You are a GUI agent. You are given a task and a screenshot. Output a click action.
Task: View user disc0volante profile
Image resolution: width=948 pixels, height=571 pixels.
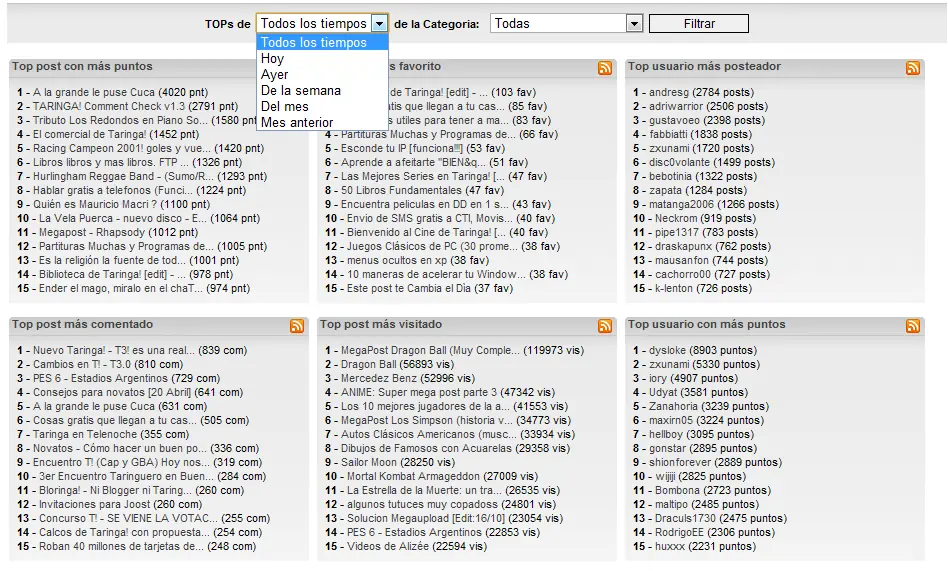pos(680,162)
